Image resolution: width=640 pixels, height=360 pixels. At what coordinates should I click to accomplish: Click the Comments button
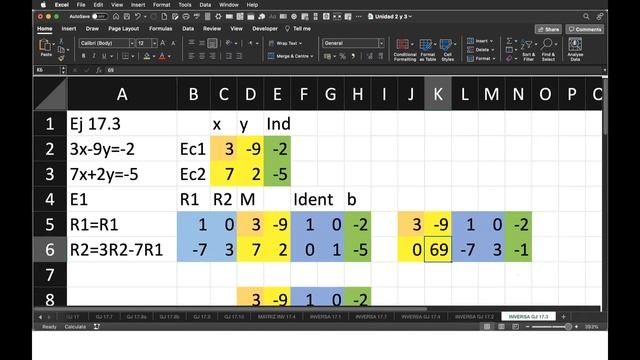pos(585,29)
